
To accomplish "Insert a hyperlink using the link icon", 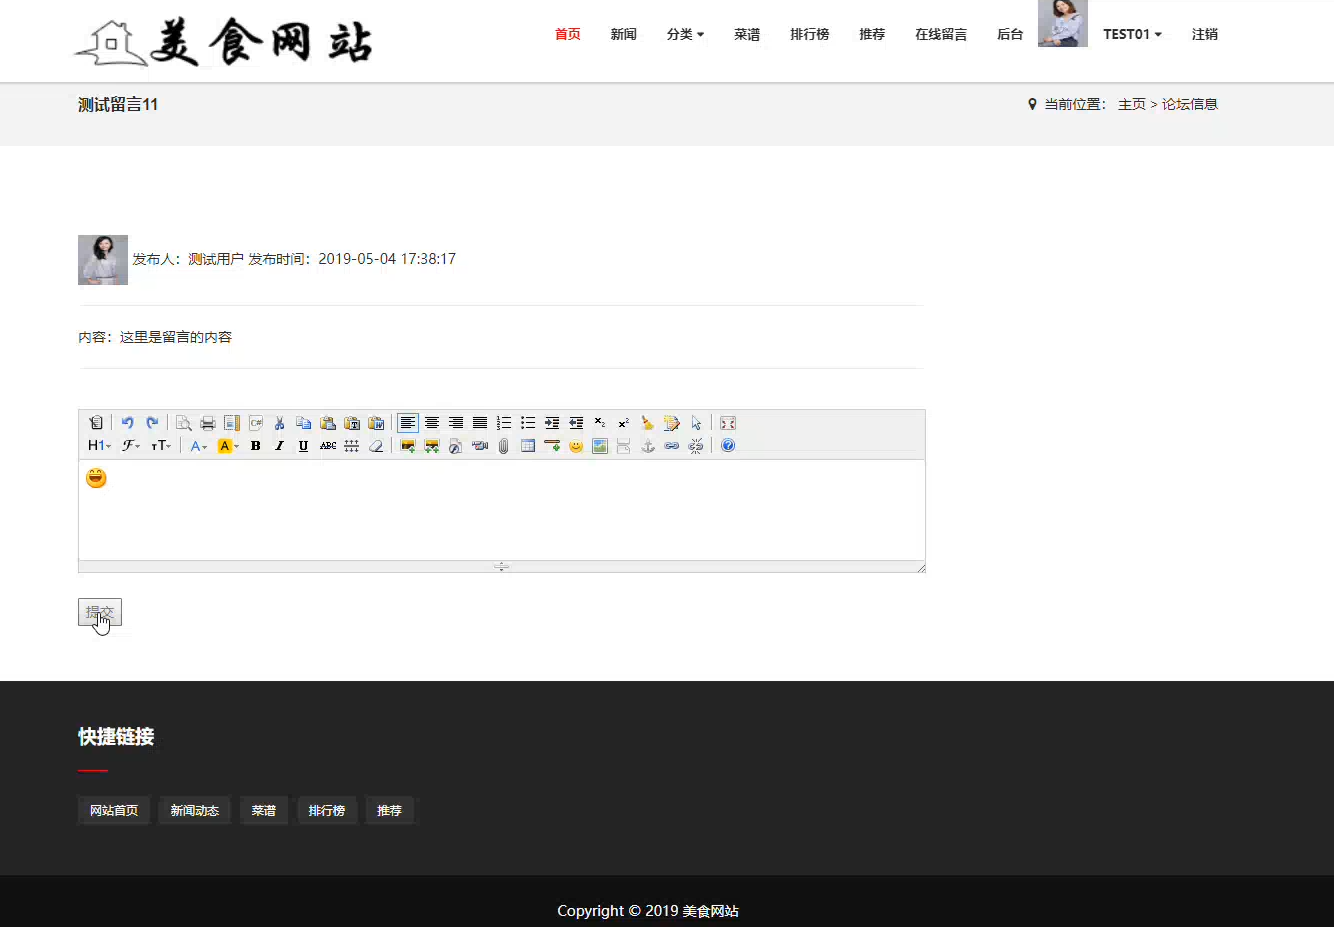I will (671, 445).
